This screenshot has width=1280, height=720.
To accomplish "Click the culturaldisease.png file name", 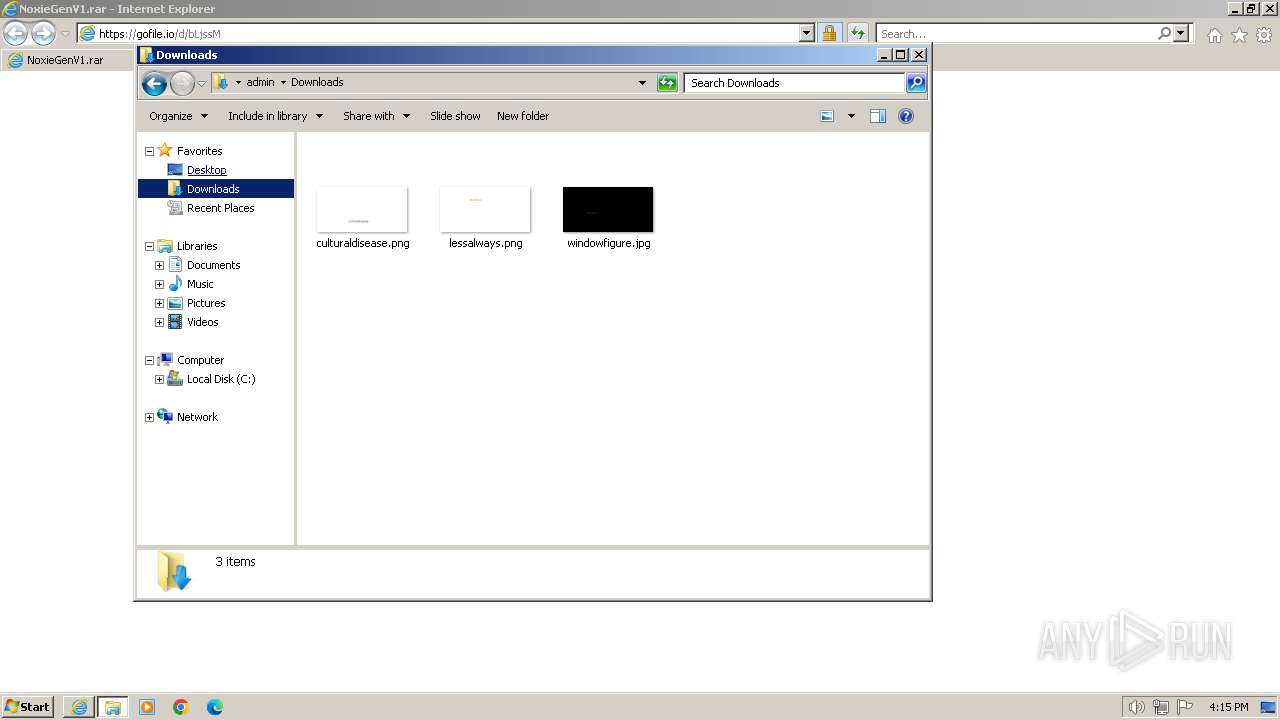I will [363, 243].
